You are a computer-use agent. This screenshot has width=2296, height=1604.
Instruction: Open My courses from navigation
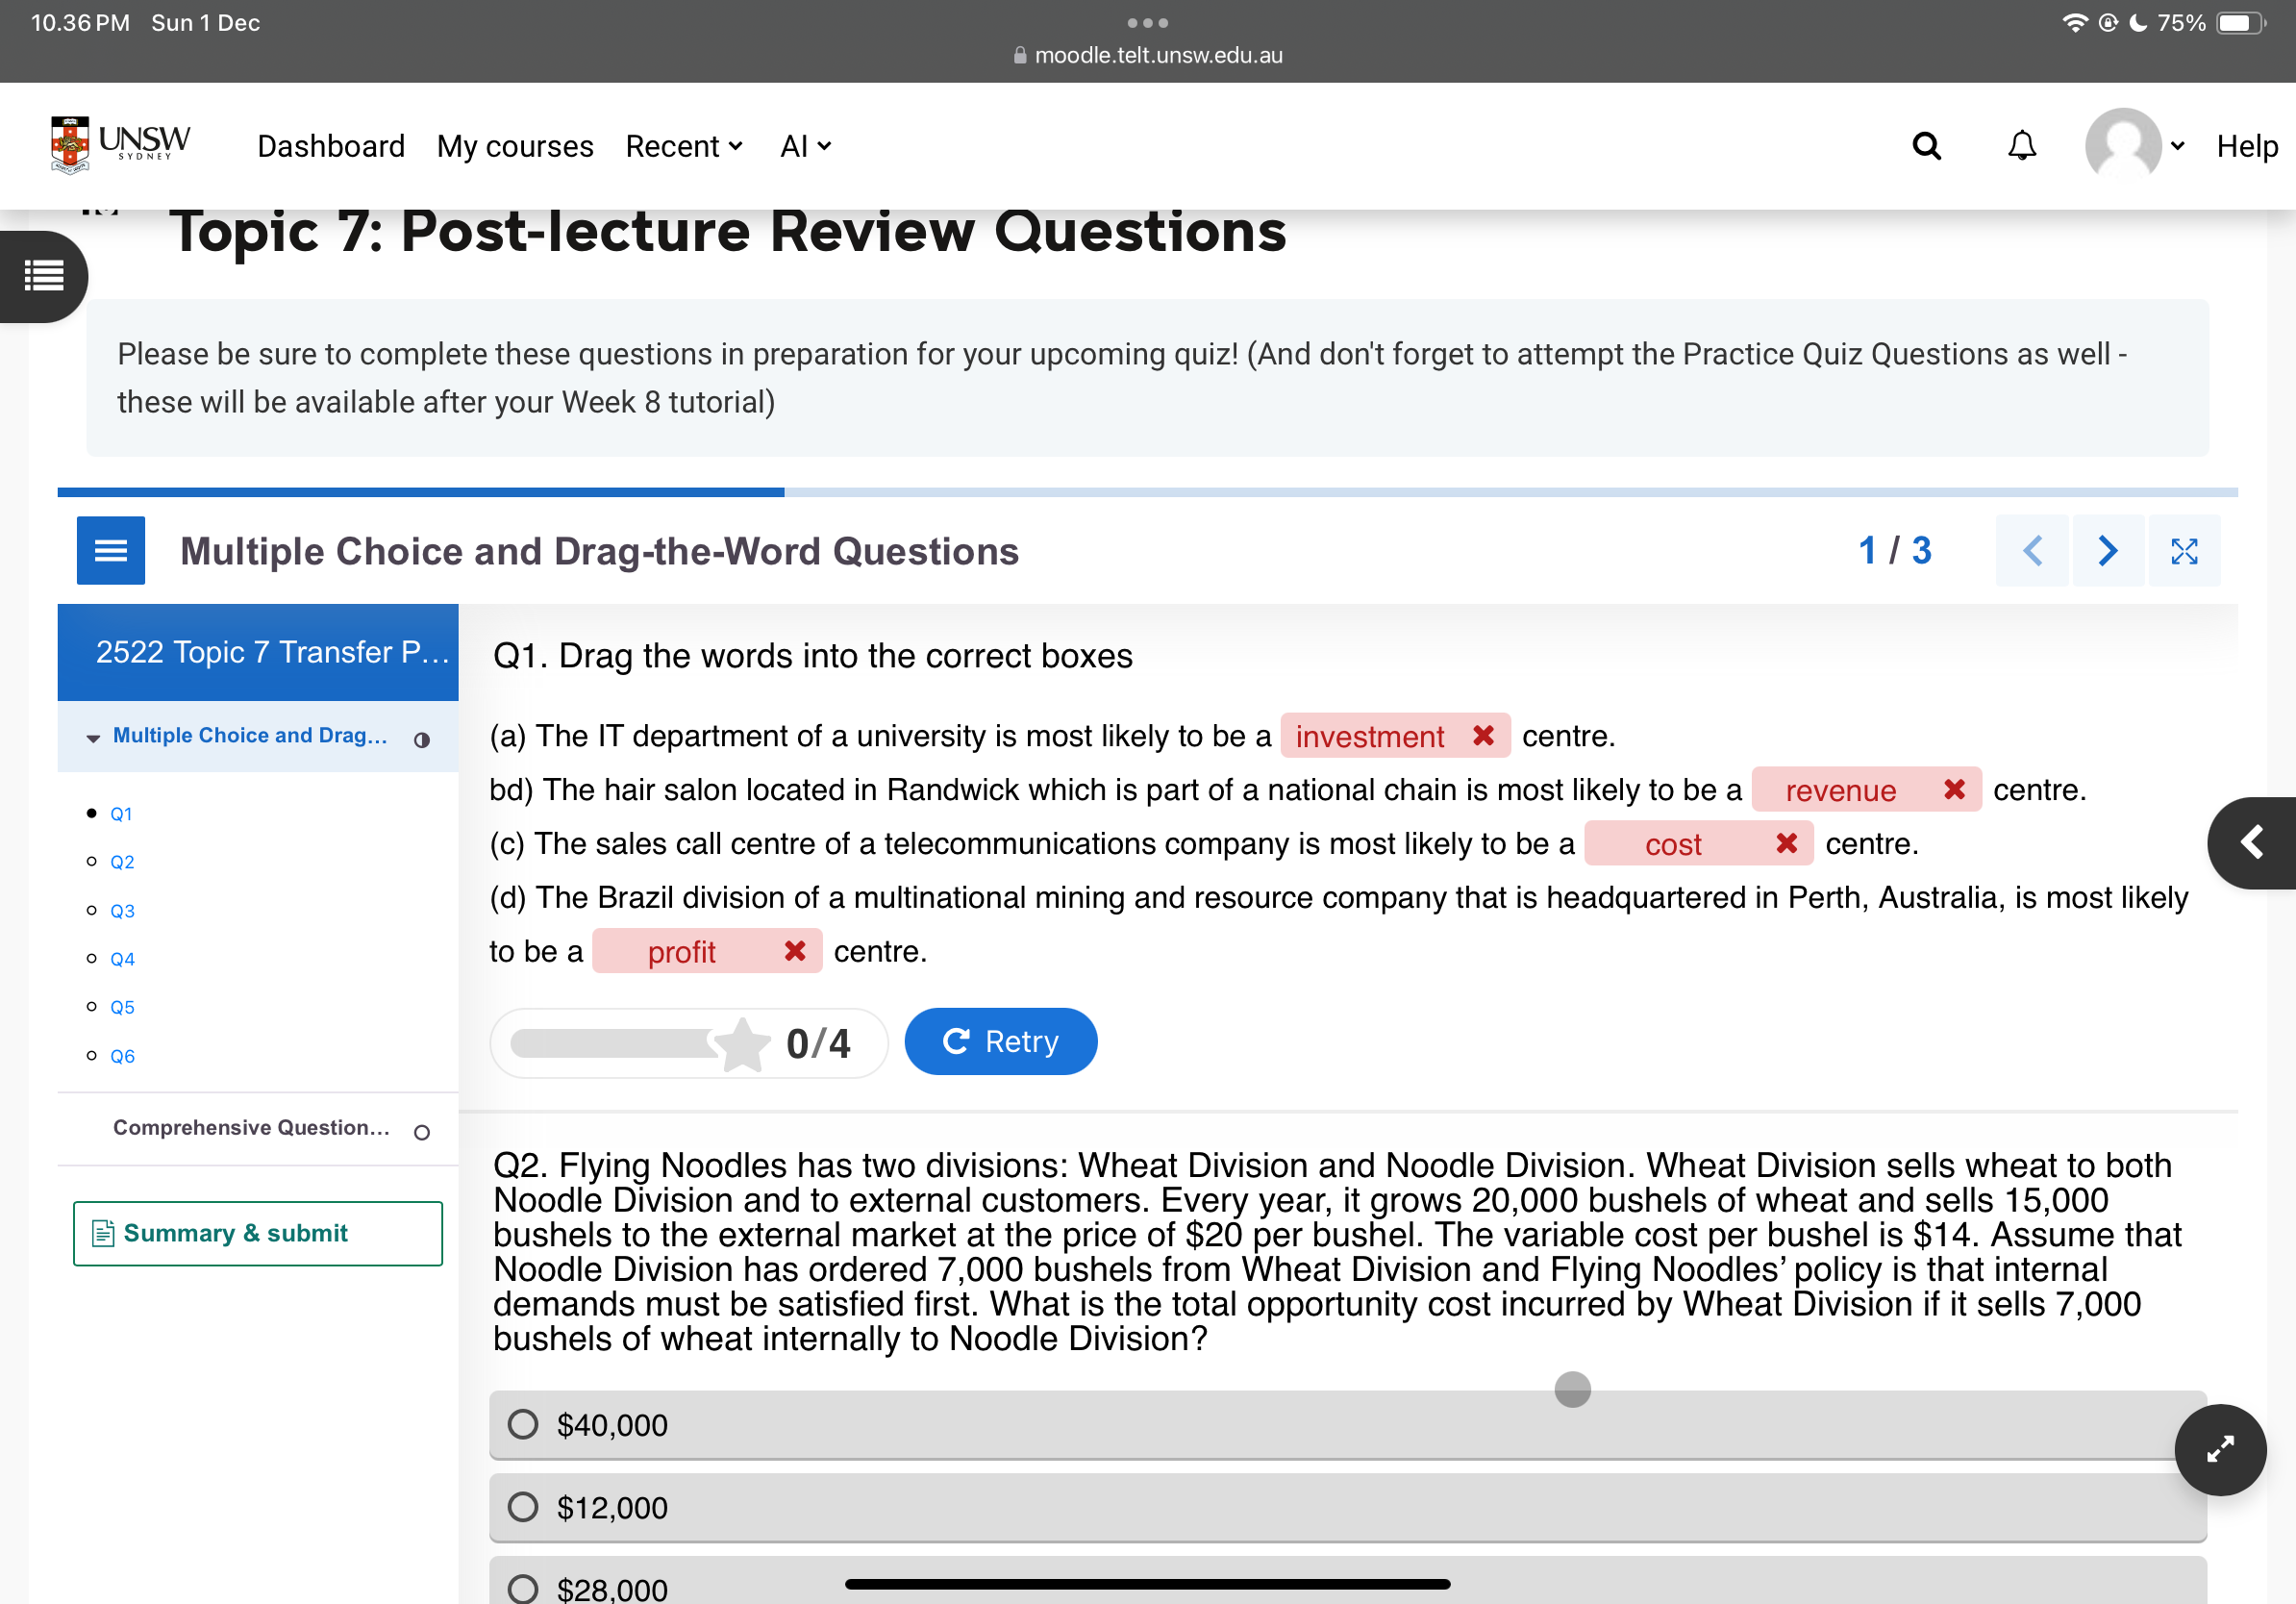515,146
